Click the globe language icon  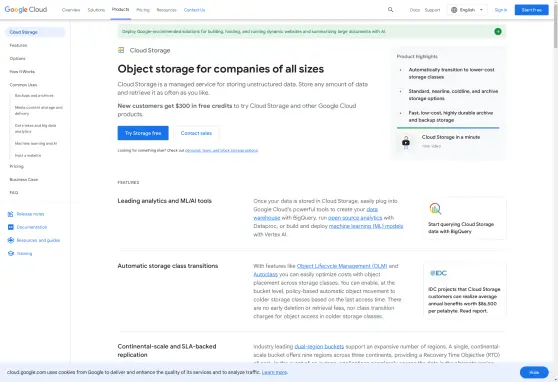(454, 10)
